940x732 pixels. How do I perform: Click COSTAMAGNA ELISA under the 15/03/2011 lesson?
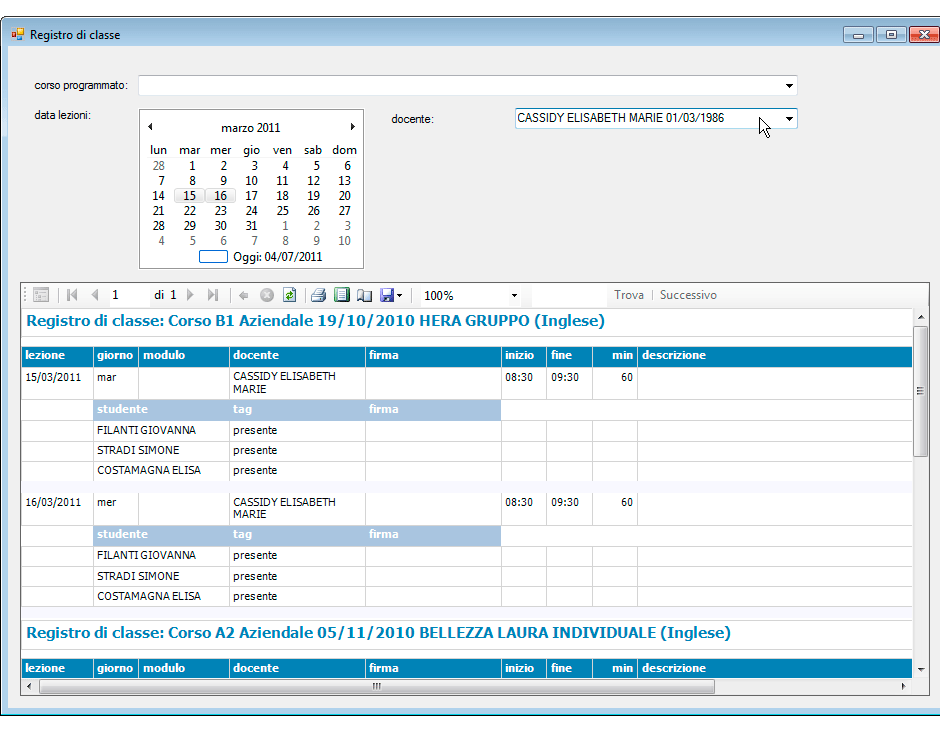pos(149,471)
